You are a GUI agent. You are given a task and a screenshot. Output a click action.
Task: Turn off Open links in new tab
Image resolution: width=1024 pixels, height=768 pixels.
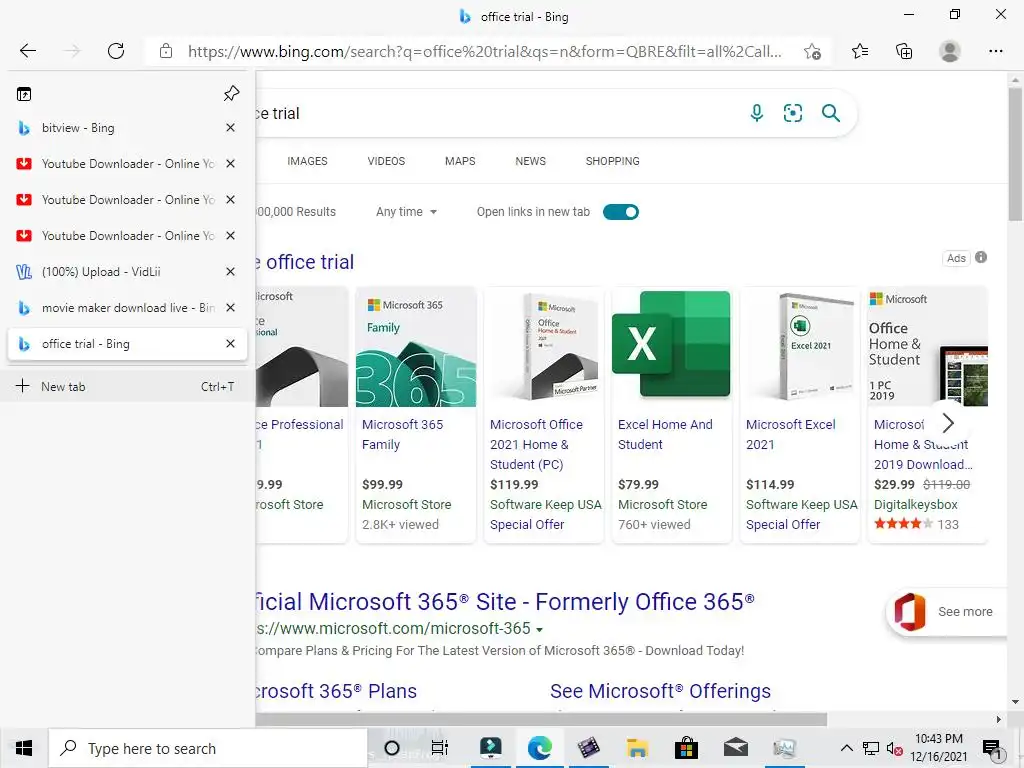pyautogui.click(x=620, y=212)
